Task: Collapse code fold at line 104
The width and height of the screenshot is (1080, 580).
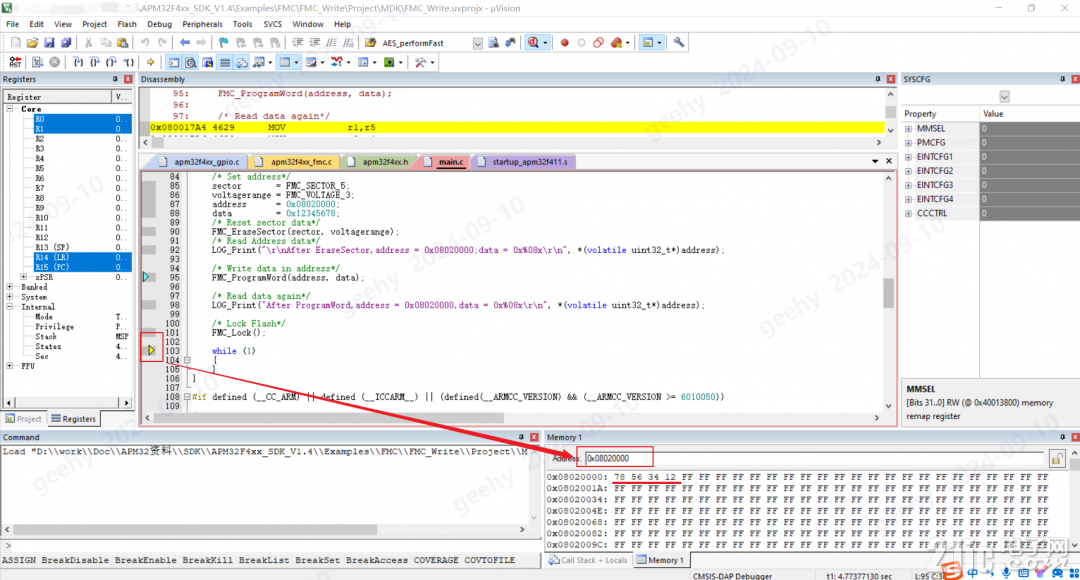Action: (187, 360)
